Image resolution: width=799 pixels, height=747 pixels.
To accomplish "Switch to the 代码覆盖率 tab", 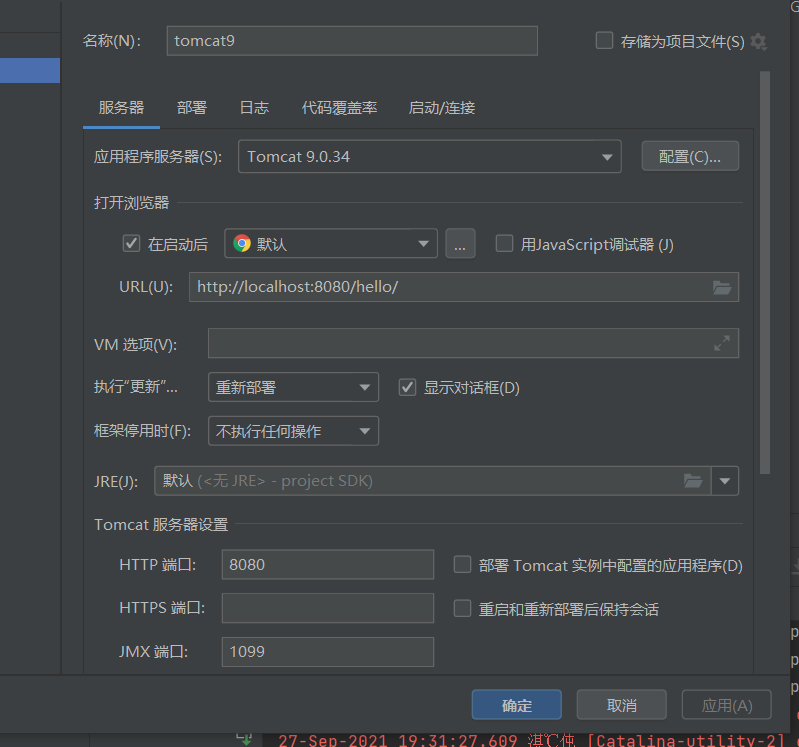I will point(339,108).
